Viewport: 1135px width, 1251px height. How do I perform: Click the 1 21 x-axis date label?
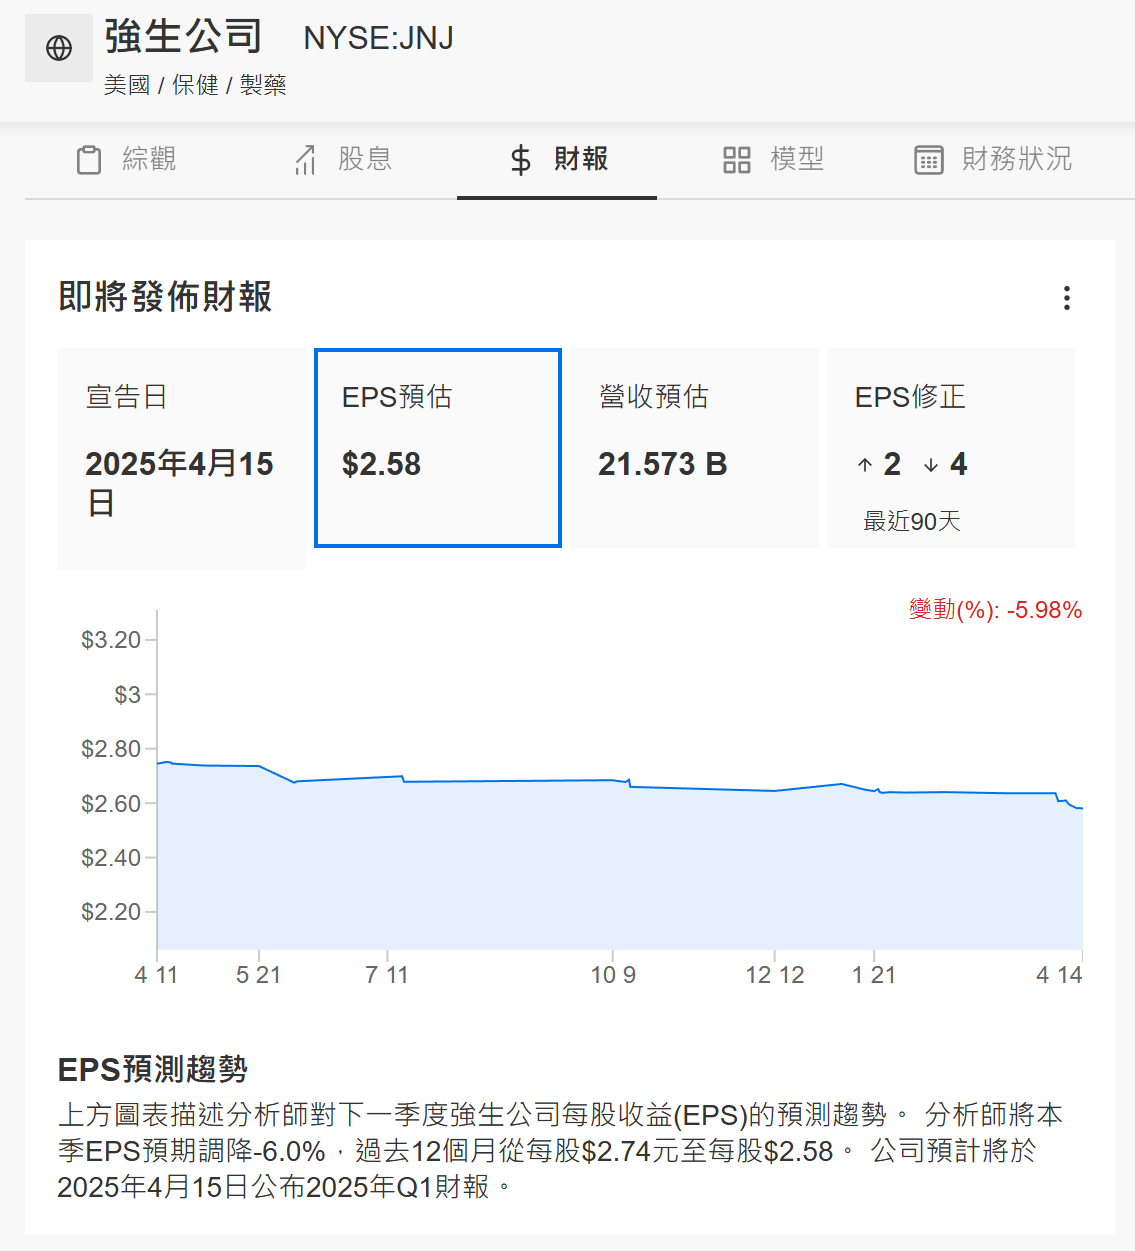coord(874,975)
